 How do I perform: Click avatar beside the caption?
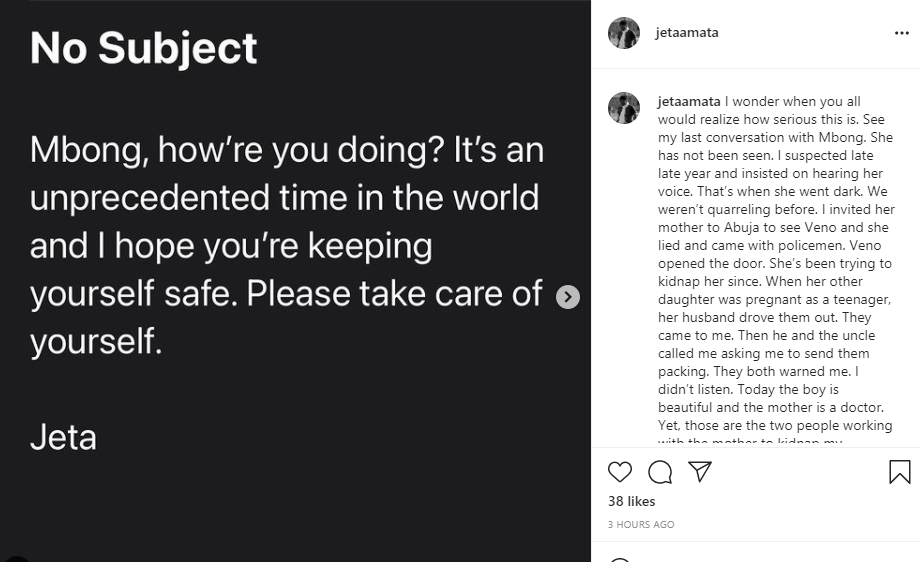pos(624,108)
